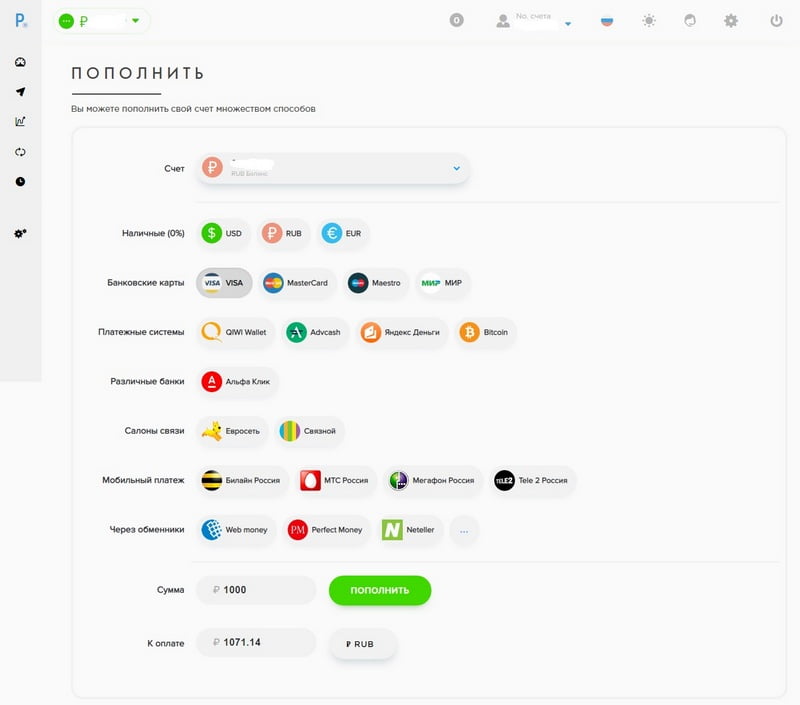The image size is (800, 705).
Task: Click the Сумма amount input field
Action: coord(256,590)
